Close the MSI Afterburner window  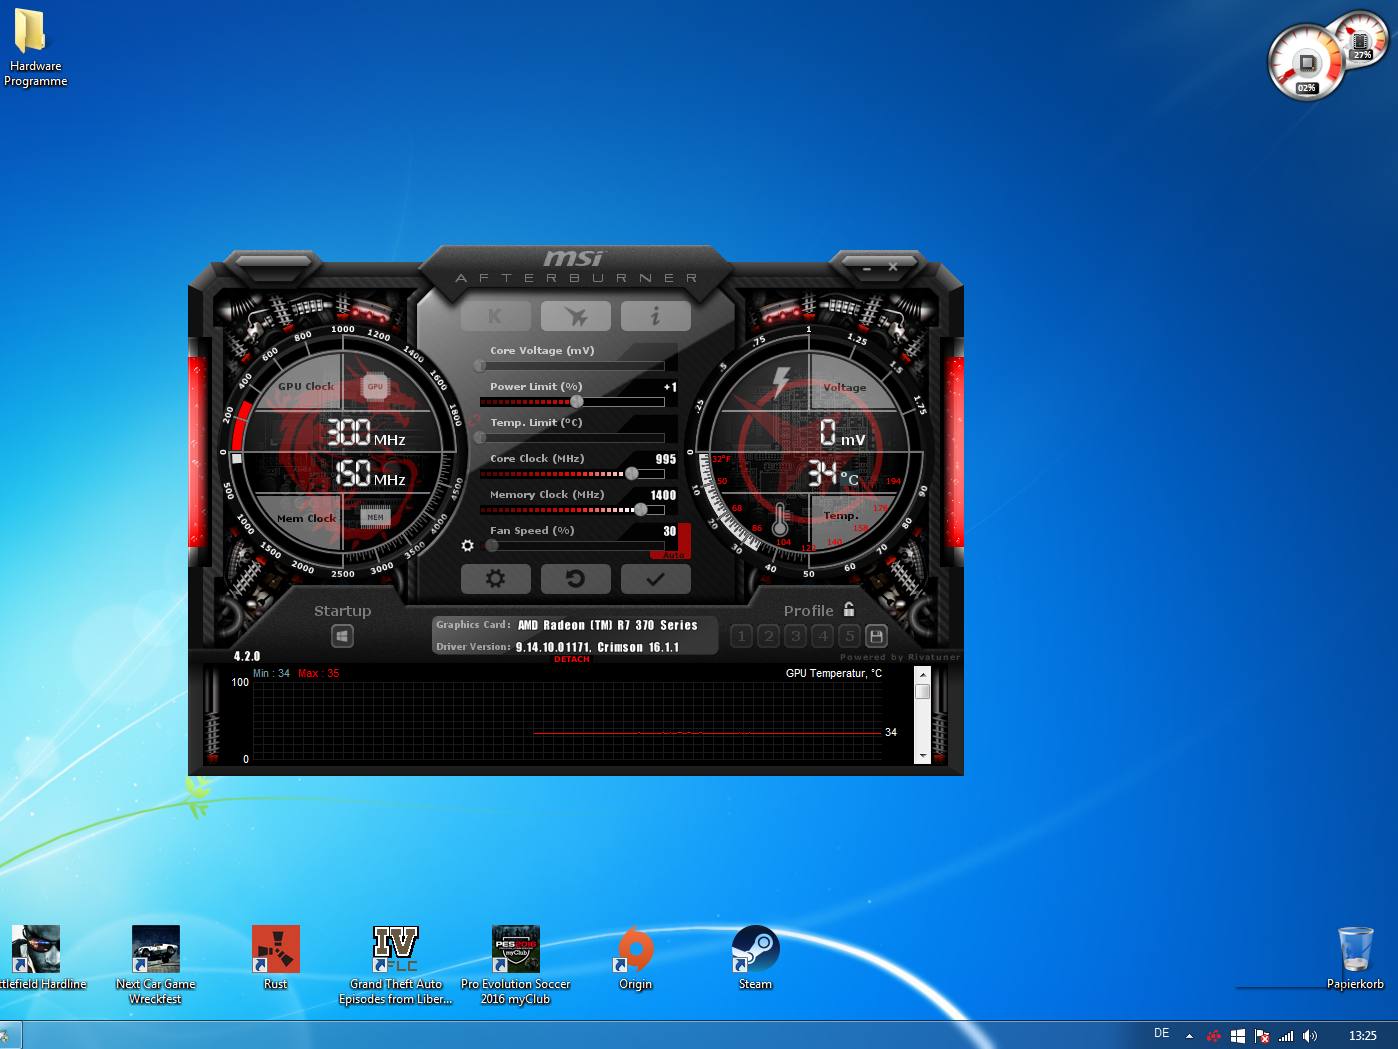(x=893, y=267)
